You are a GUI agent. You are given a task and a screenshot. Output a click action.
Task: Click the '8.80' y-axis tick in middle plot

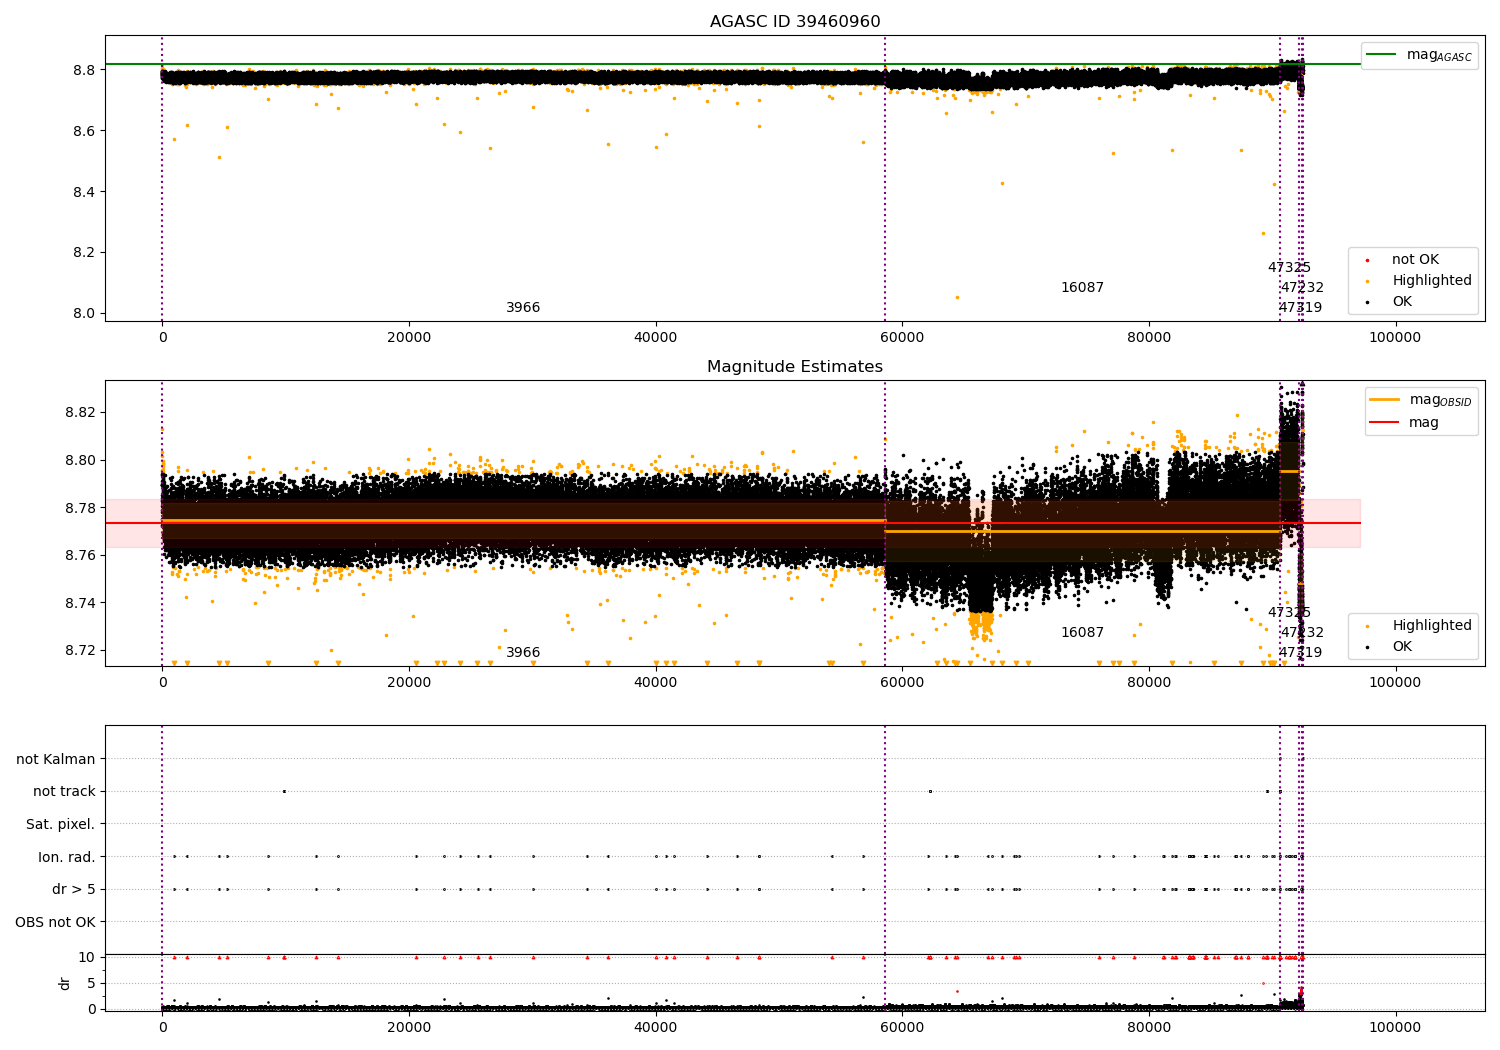80,460
